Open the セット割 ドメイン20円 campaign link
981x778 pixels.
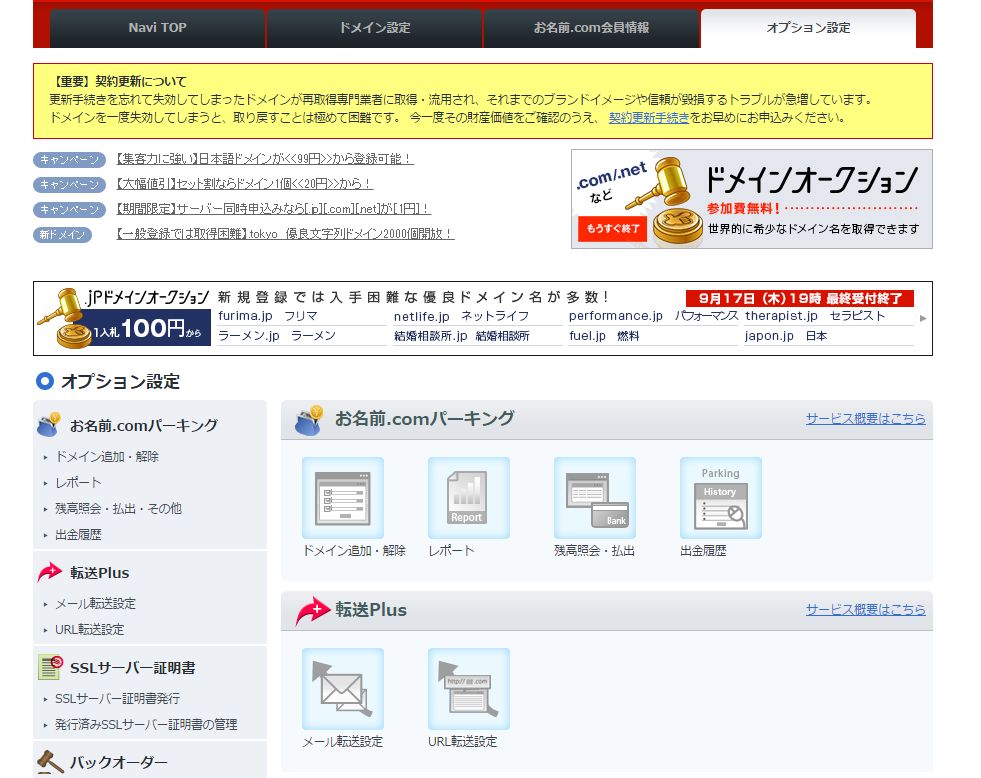point(244,184)
